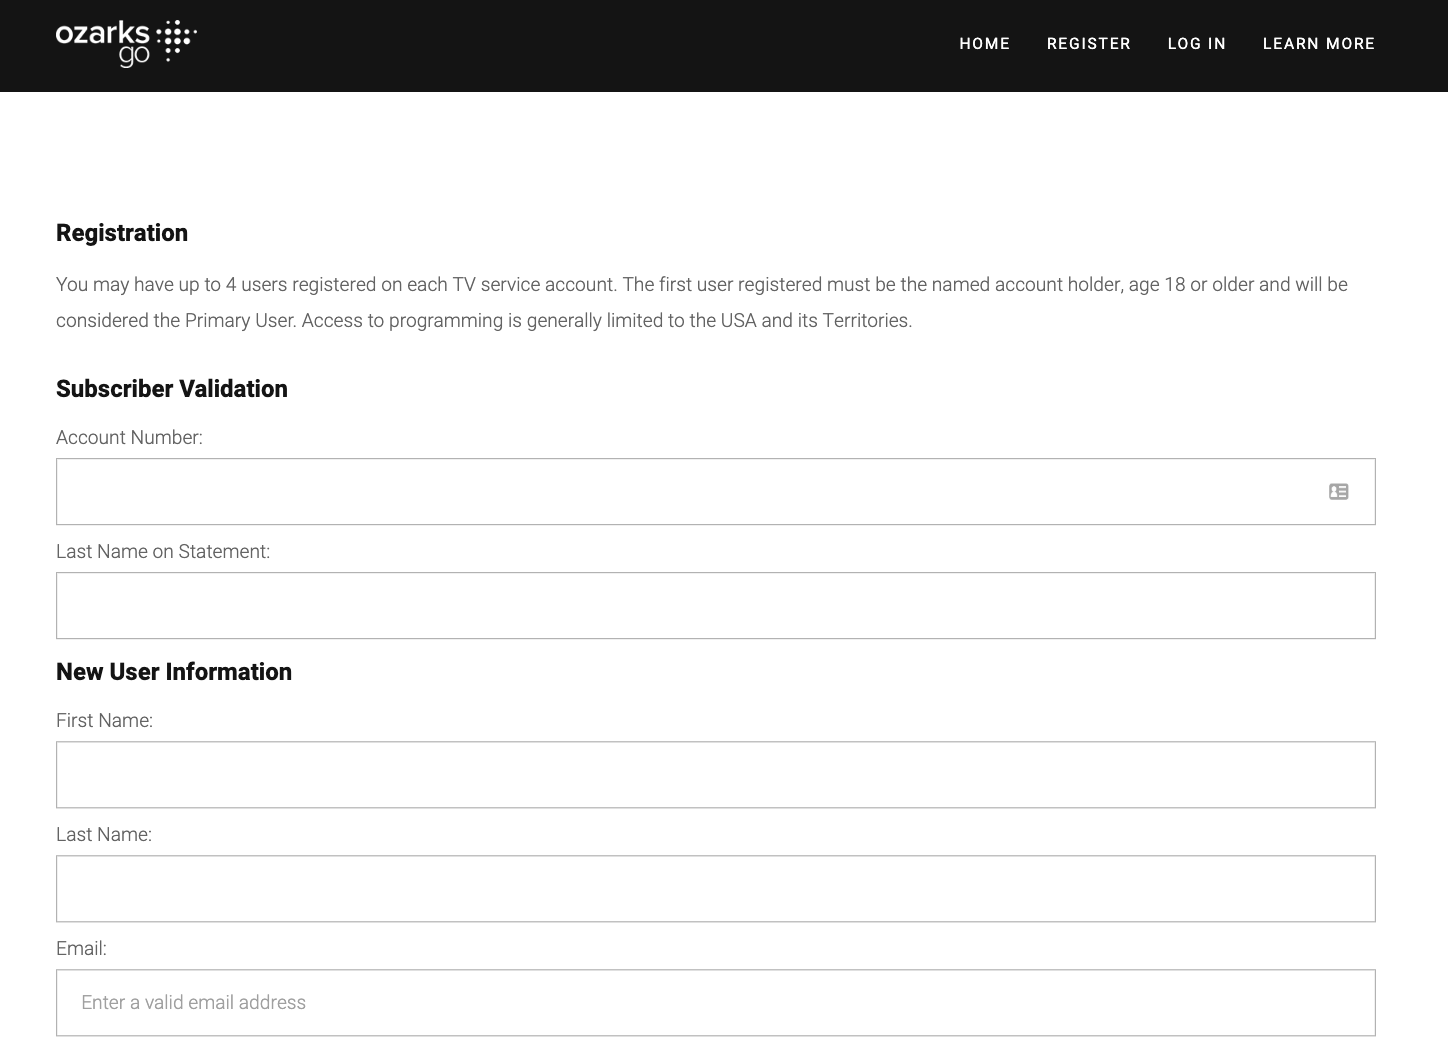Go to the Register menu item
Screen dimensions: 1448x1054
tap(1088, 44)
